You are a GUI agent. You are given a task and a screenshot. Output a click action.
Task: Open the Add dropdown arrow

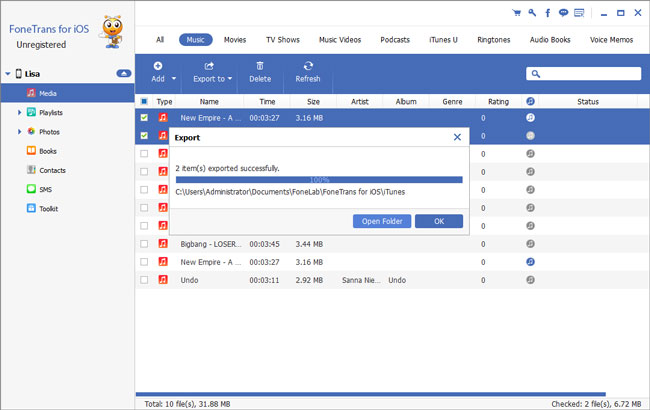[x=174, y=78]
